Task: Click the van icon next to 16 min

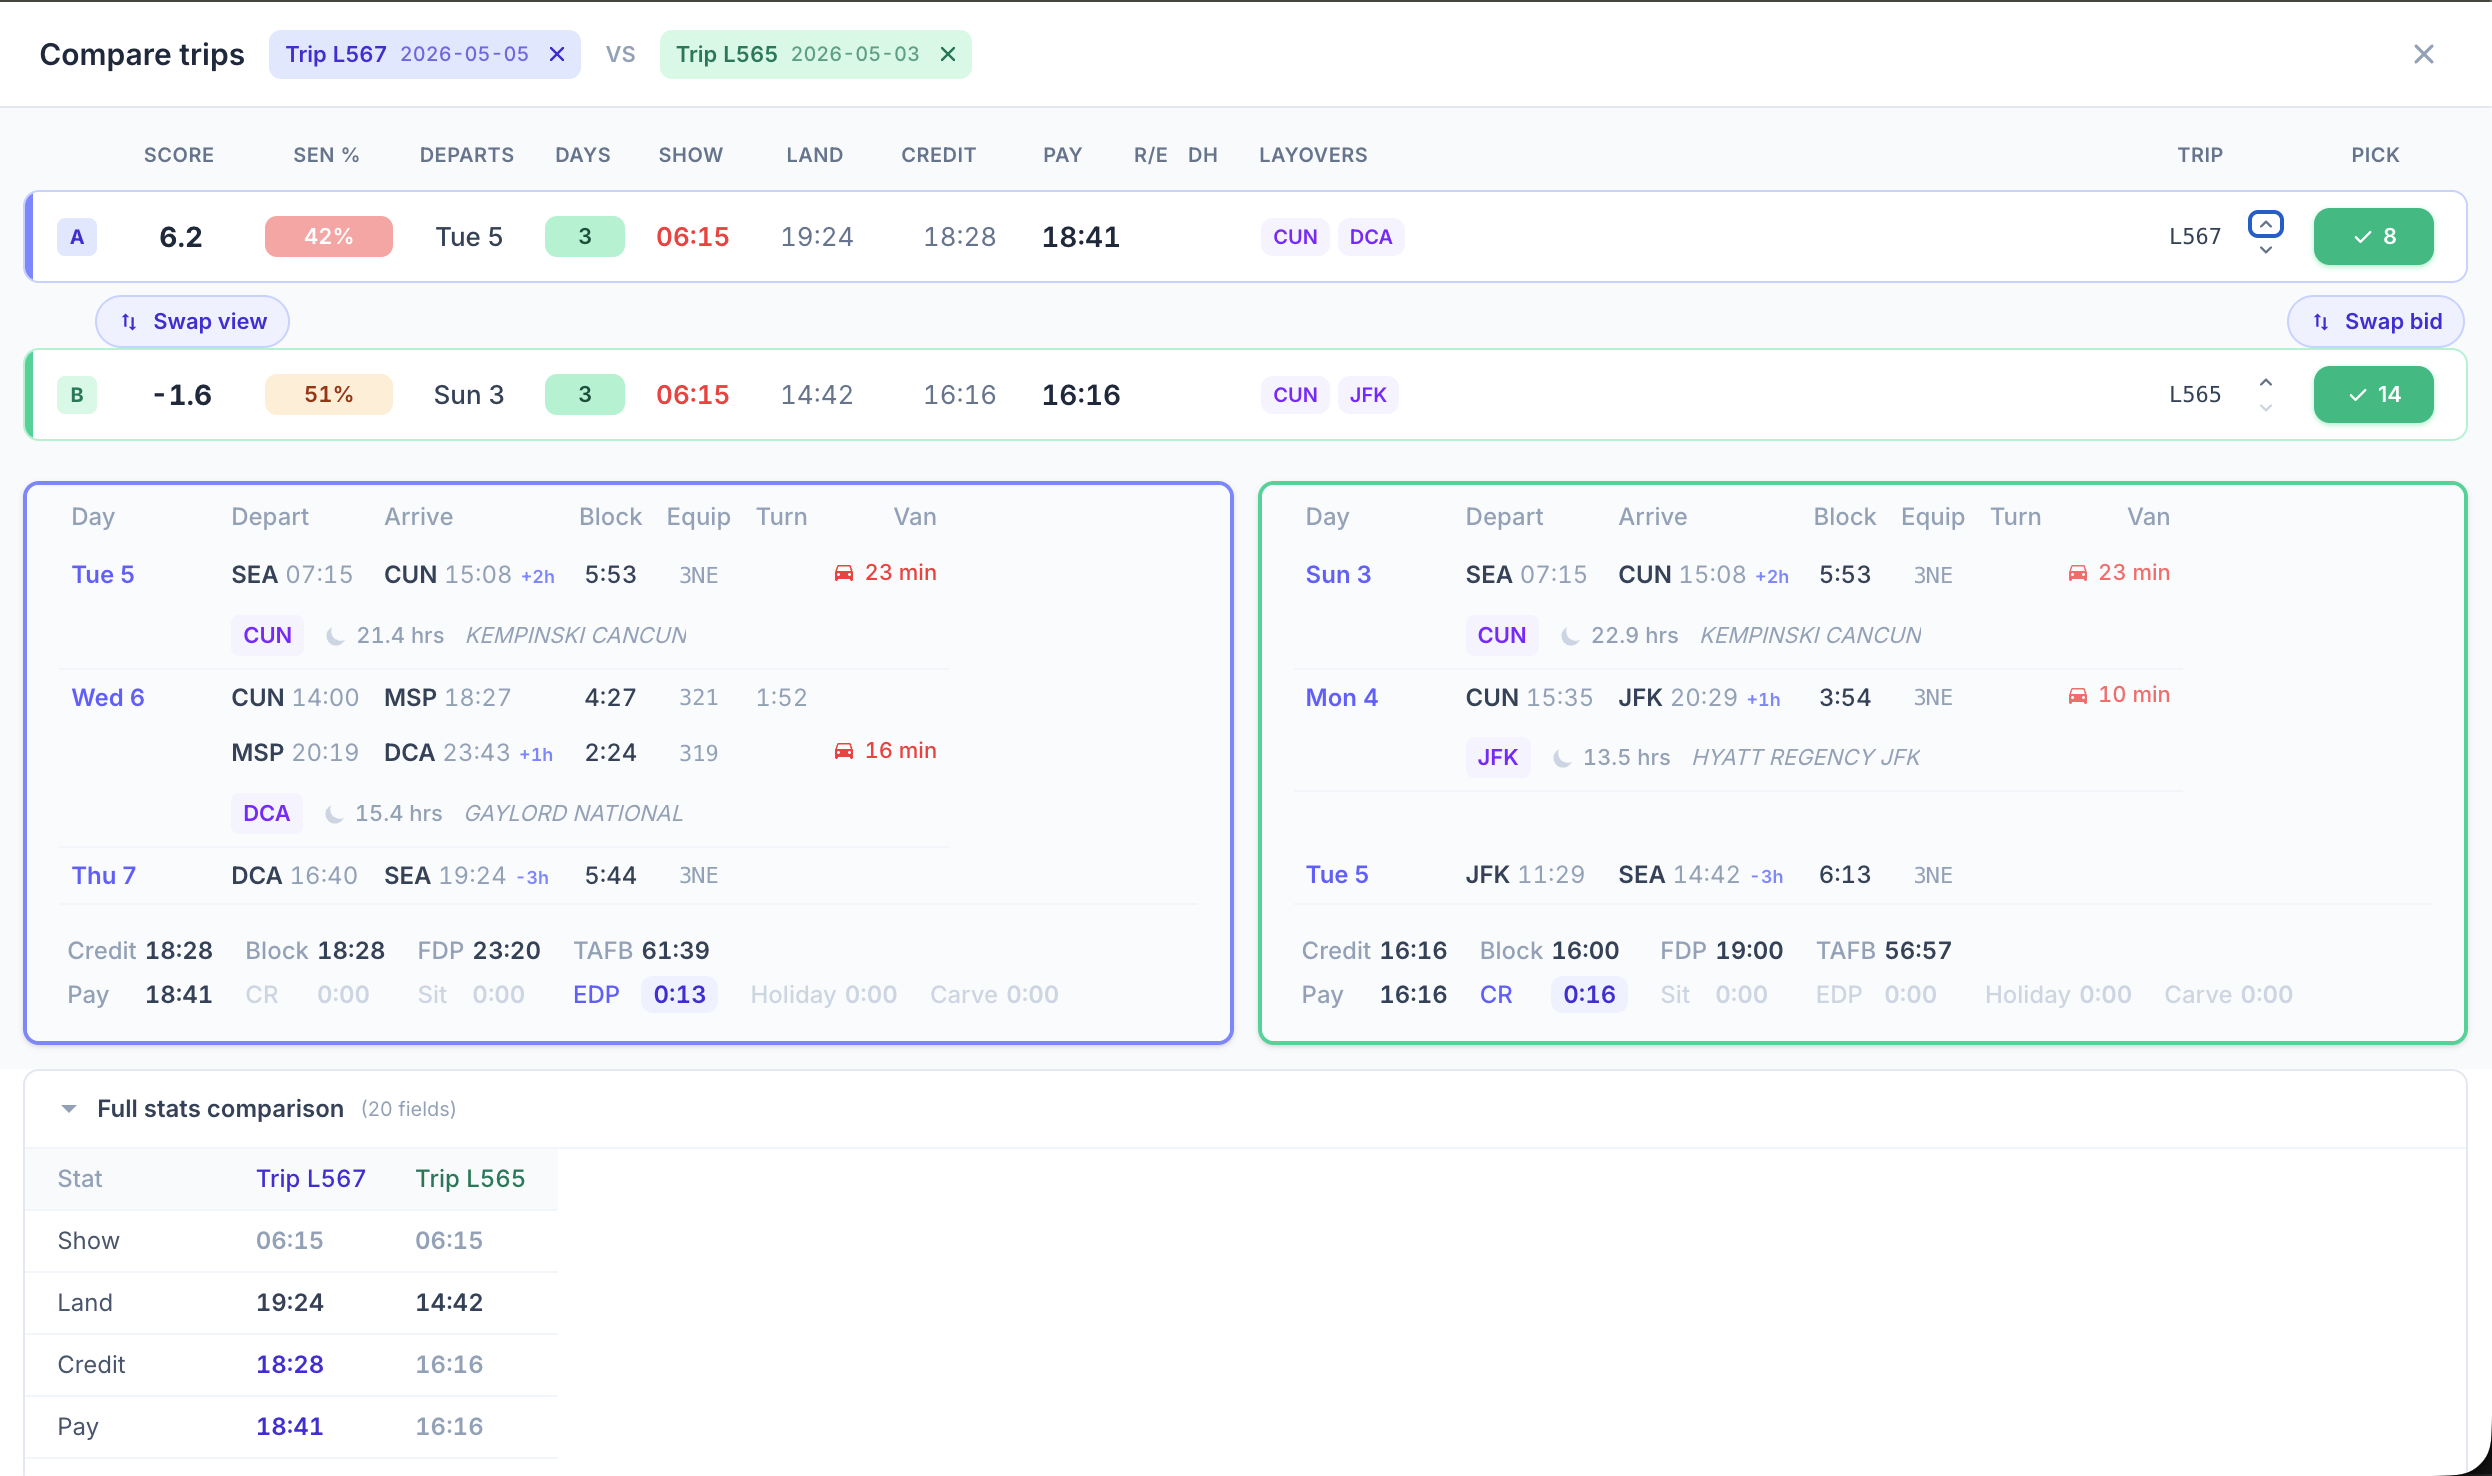Action: tap(844, 751)
